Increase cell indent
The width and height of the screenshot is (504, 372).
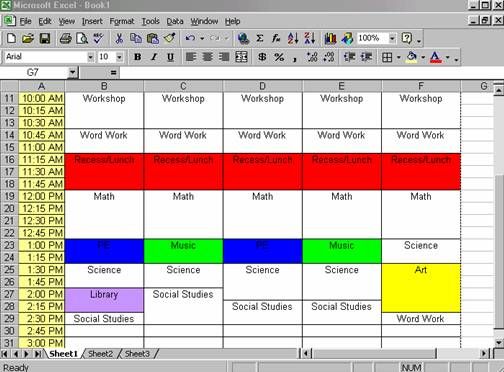pyautogui.click(x=366, y=57)
